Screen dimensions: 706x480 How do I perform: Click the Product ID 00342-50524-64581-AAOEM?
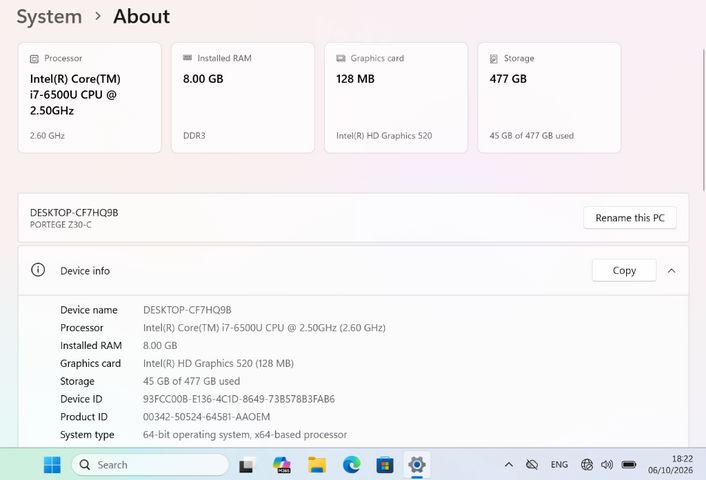(x=206, y=417)
